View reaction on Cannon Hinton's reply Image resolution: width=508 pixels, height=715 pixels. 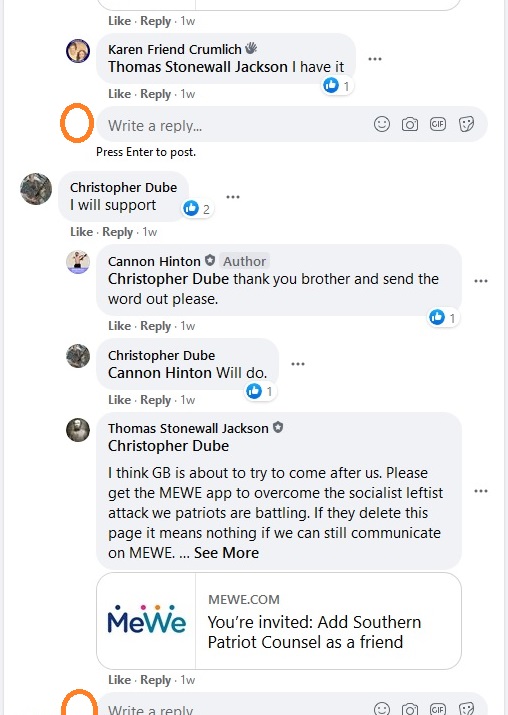pyautogui.click(x=442, y=317)
